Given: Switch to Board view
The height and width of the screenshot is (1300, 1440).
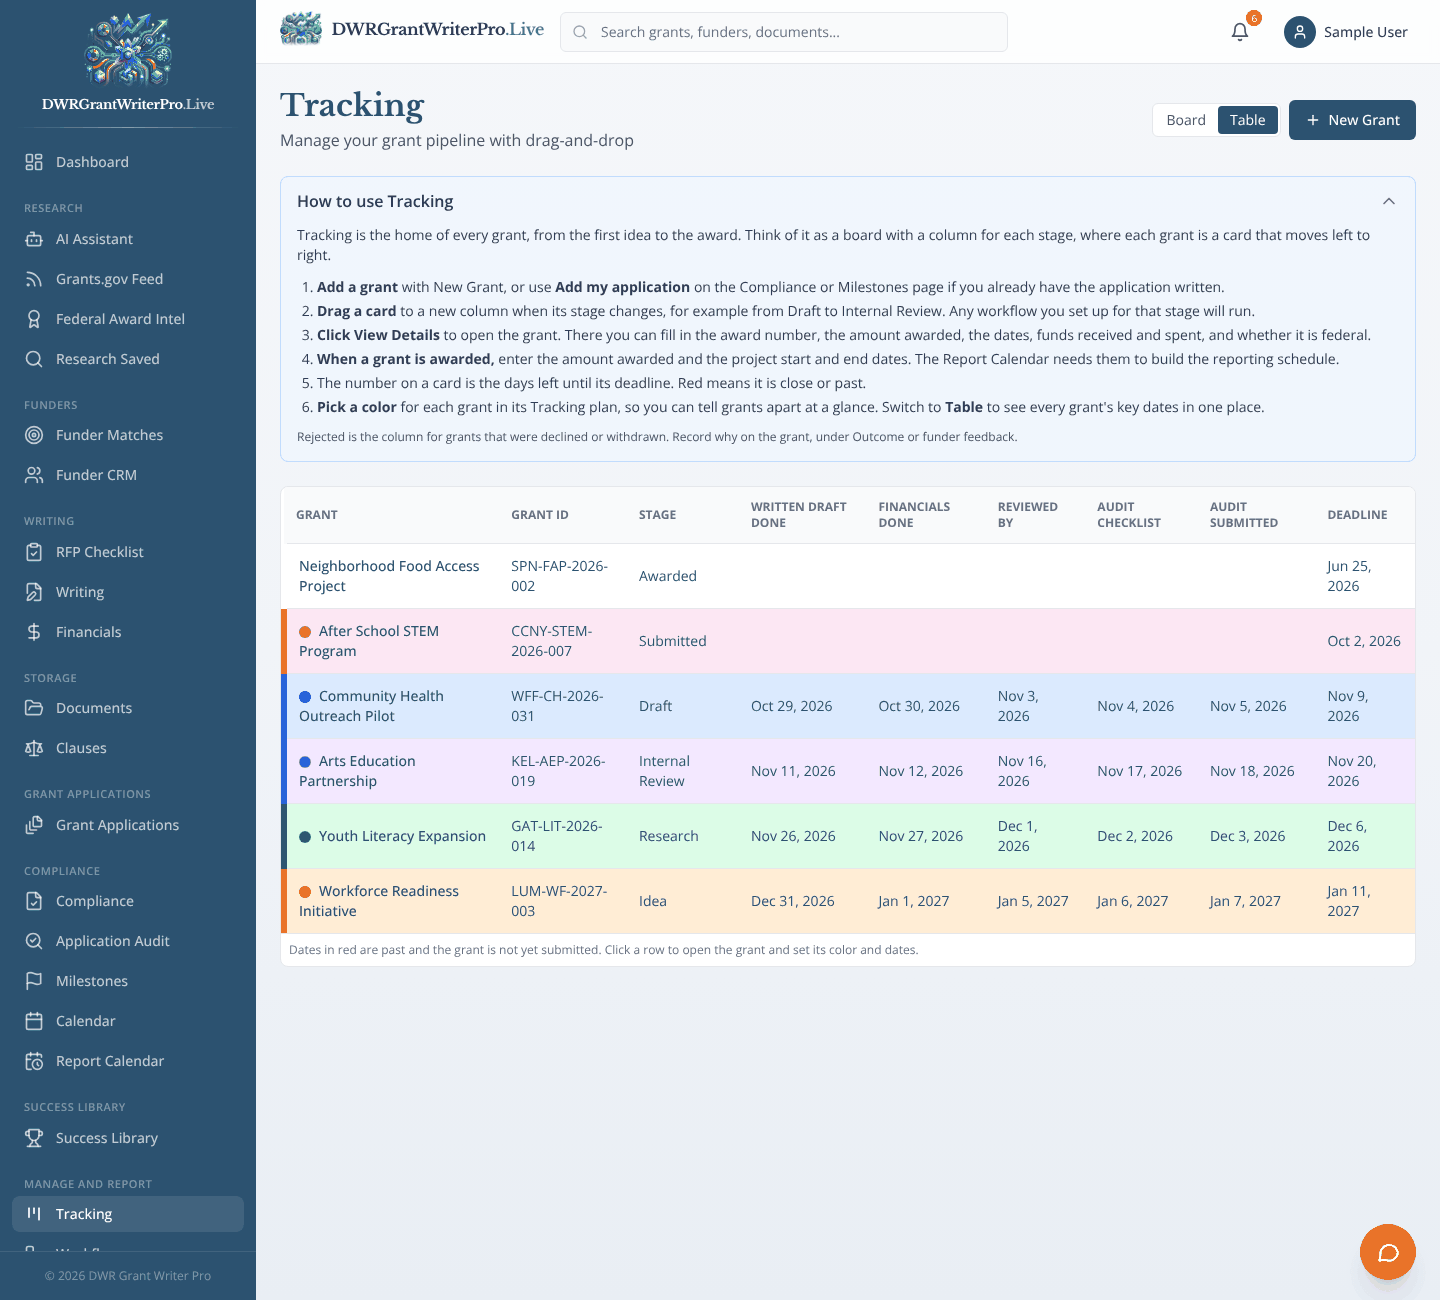Looking at the screenshot, I should (1186, 120).
